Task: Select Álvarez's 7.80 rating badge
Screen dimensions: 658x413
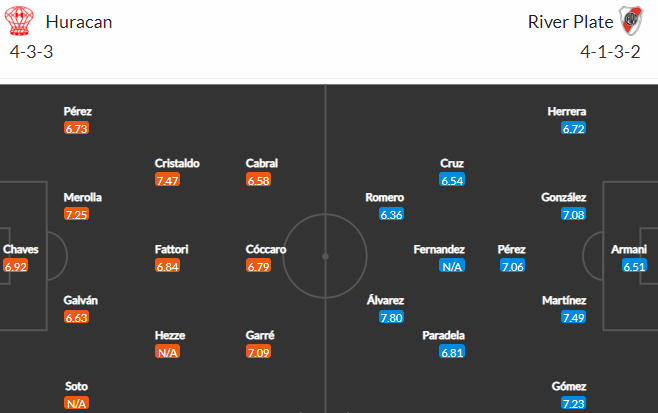Action: [391, 317]
